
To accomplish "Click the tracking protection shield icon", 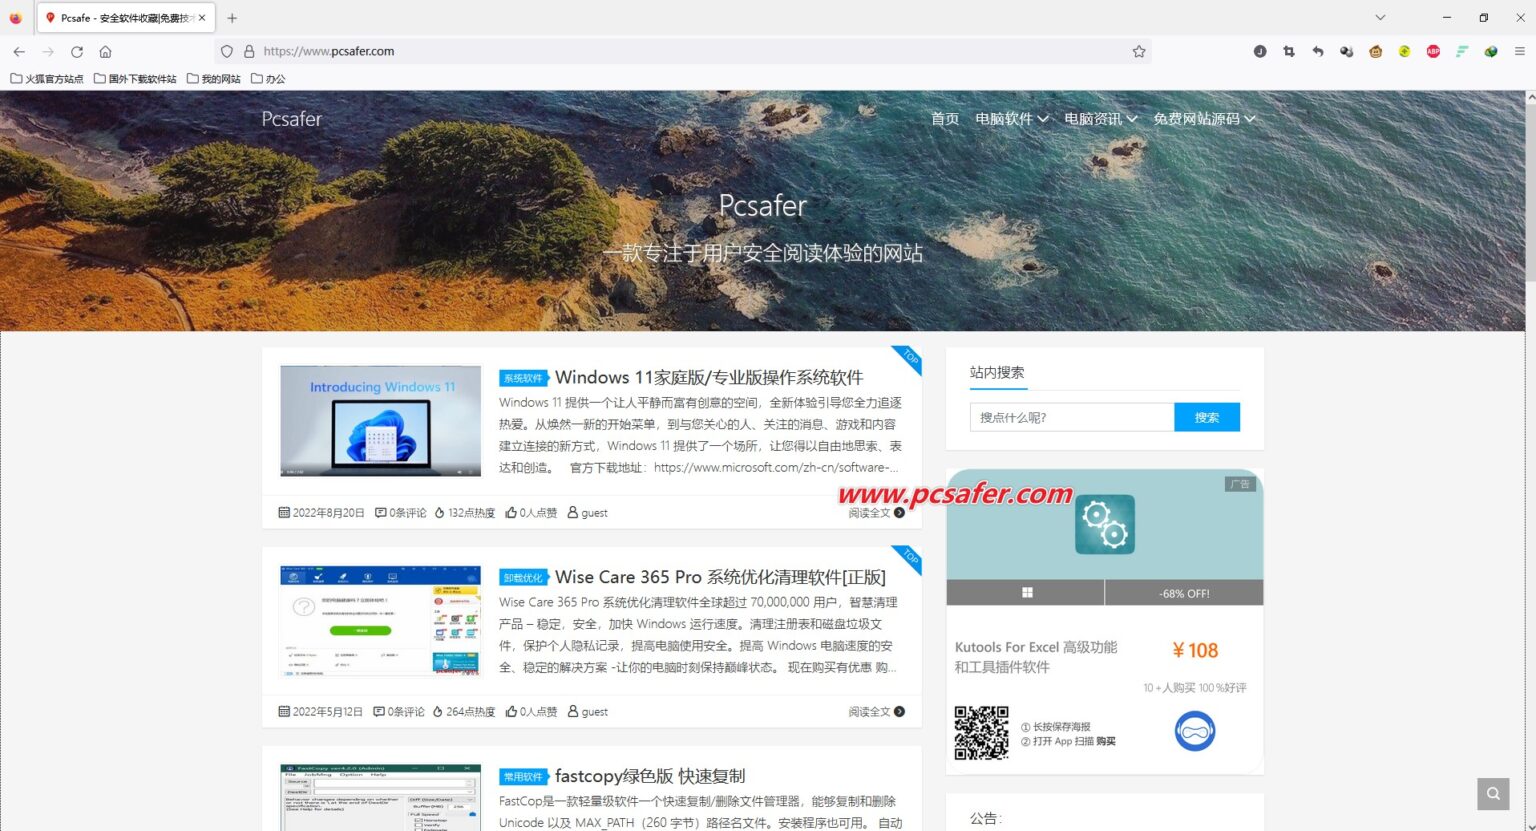I will coord(227,51).
